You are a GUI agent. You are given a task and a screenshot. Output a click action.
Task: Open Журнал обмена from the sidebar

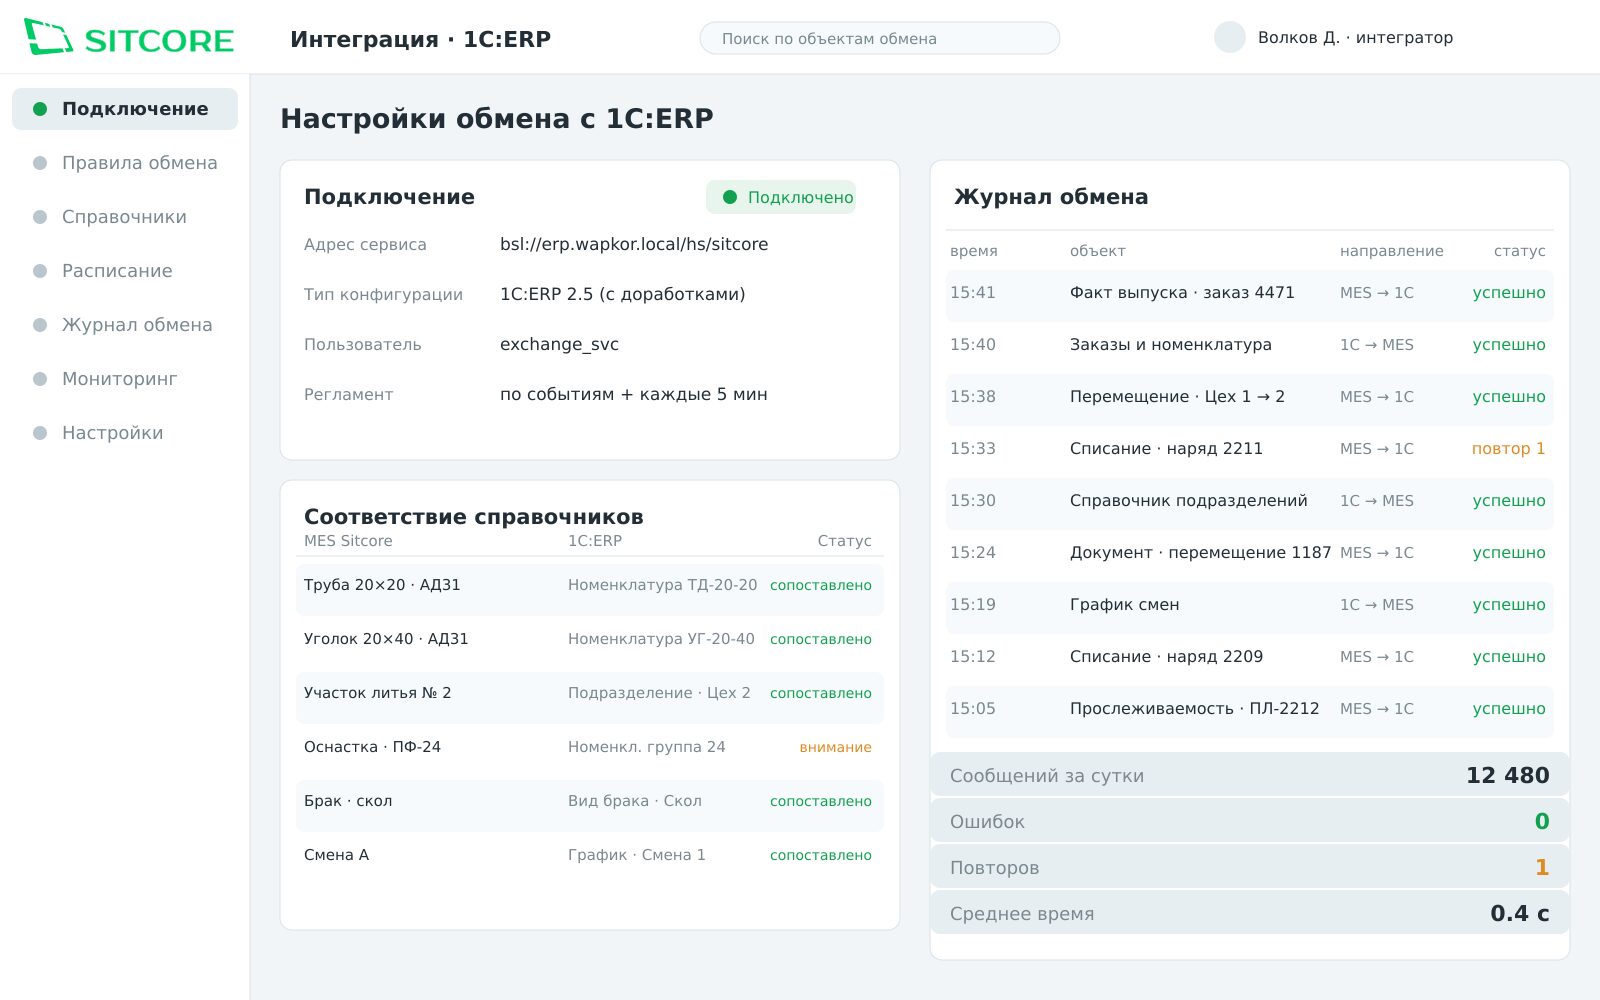[x=125, y=325]
